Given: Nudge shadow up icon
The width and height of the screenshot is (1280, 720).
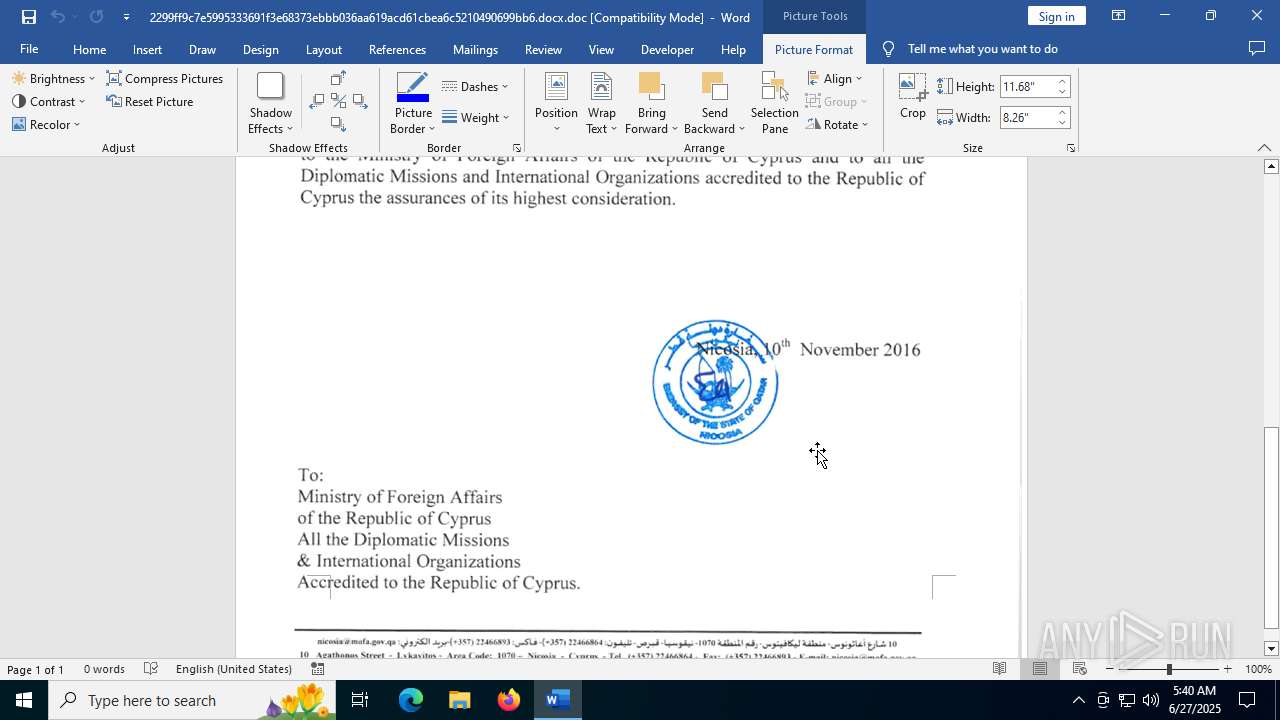Looking at the screenshot, I should click(338, 78).
